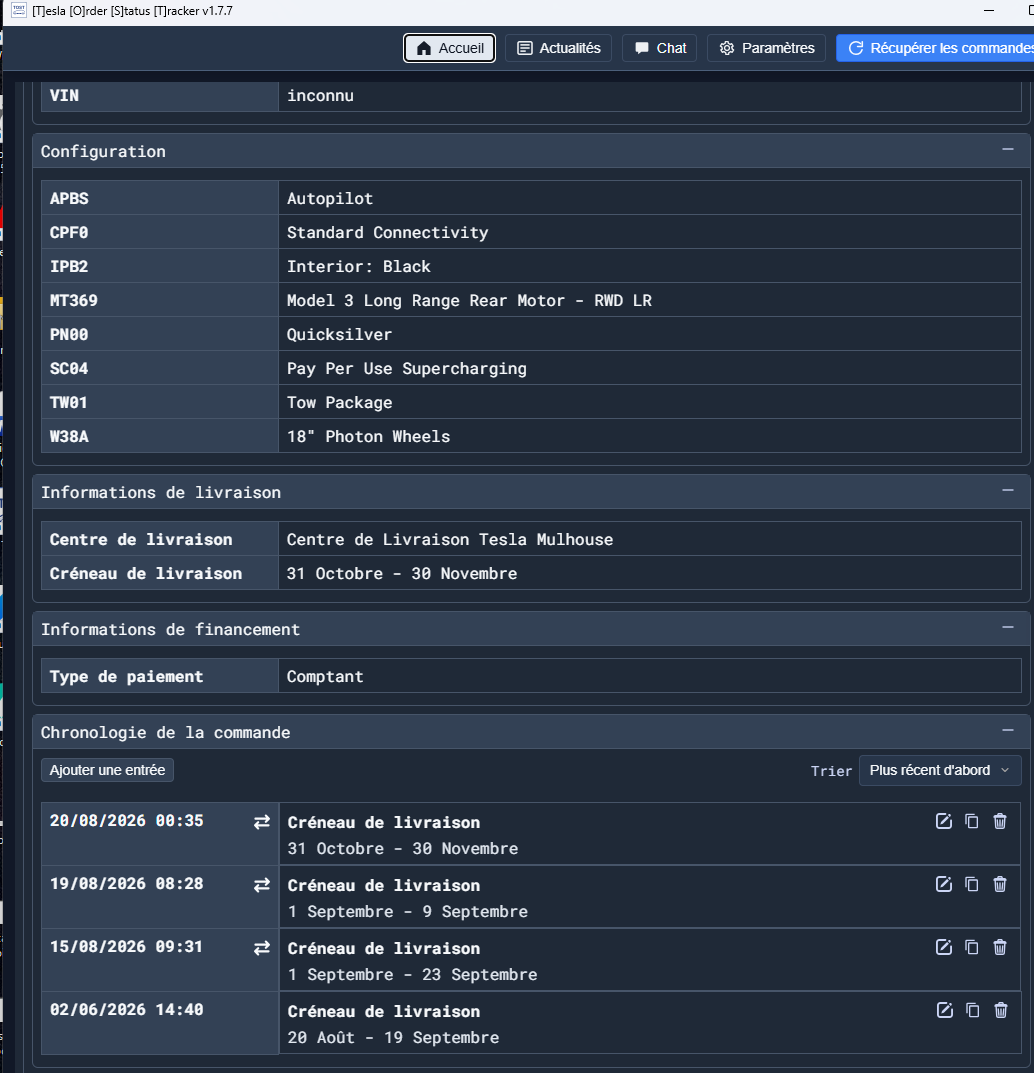
Task: Open the Trier sort order dropdown
Action: [x=940, y=771]
